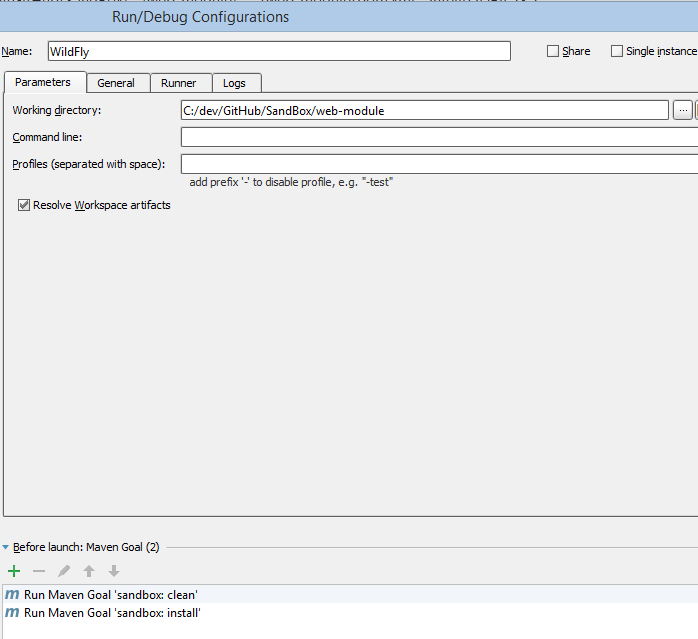This screenshot has width=698, height=639.
Task: Click the Run/Debug Configurations title
Action: pos(200,17)
